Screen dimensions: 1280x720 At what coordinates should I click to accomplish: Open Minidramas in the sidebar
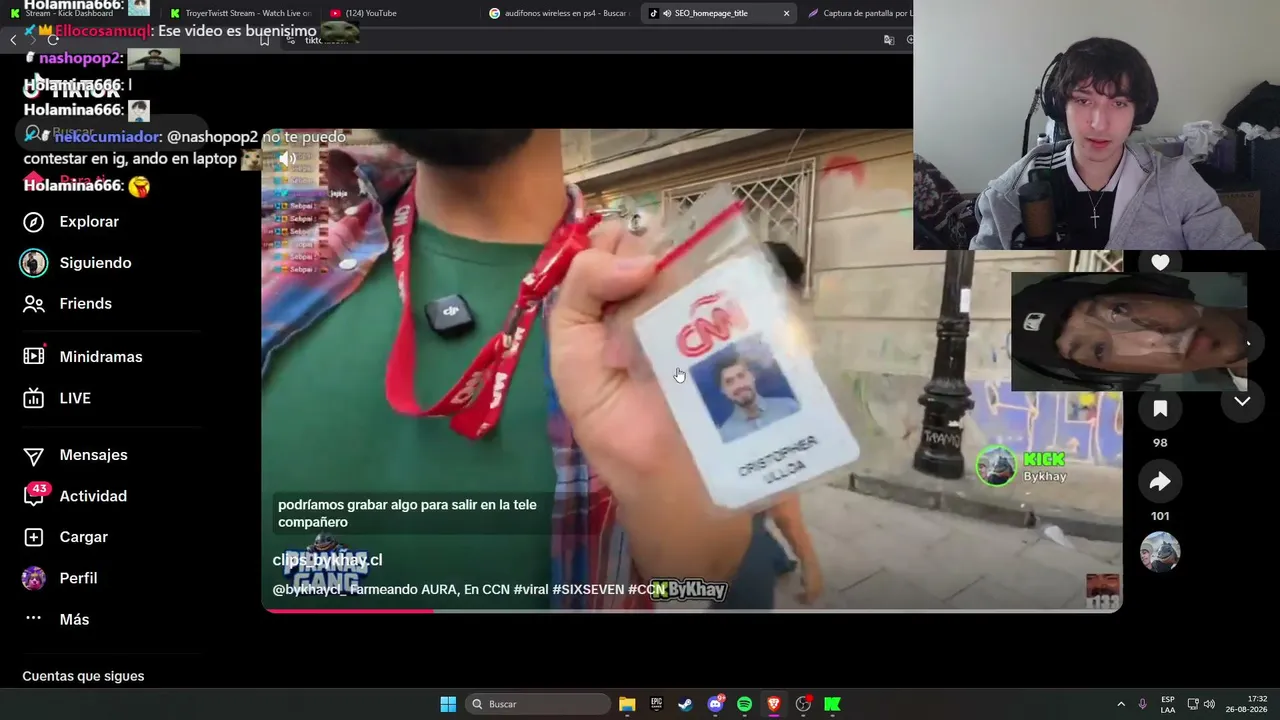[100, 357]
